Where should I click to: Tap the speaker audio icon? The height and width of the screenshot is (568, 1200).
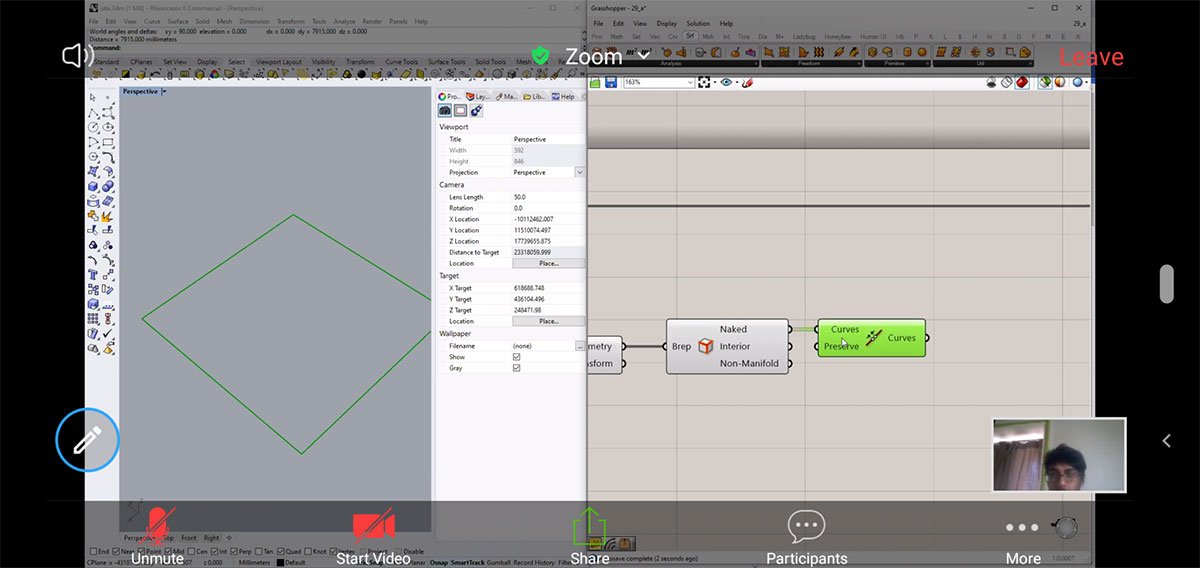[x=78, y=56]
